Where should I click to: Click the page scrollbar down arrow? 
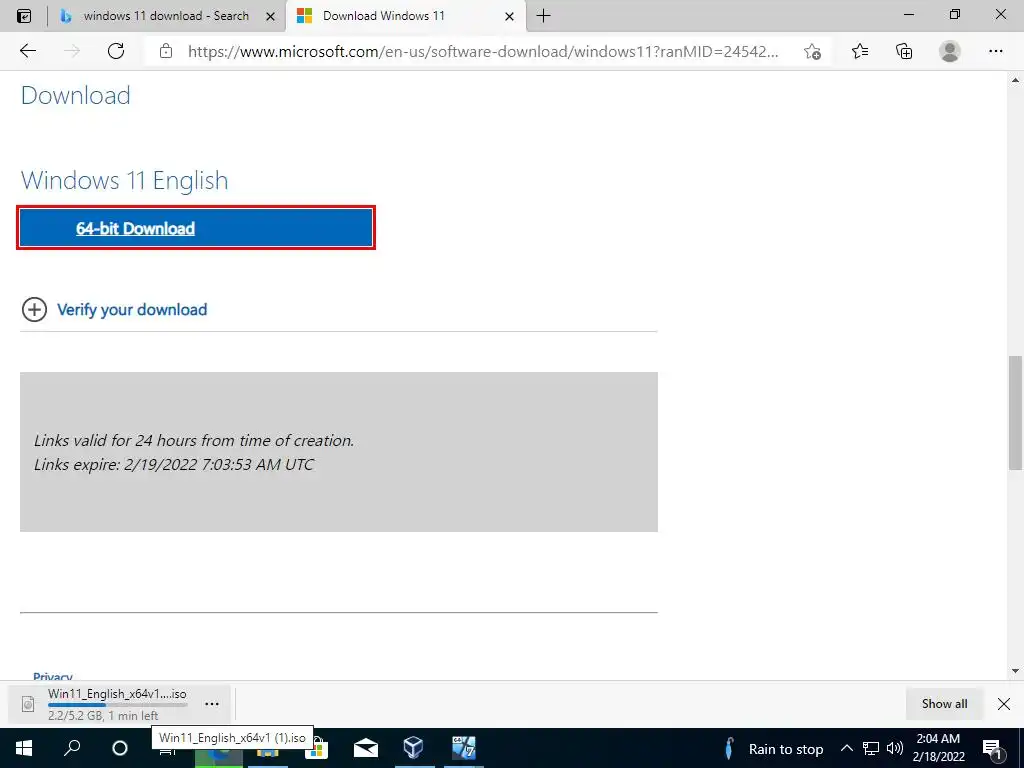click(x=1015, y=671)
